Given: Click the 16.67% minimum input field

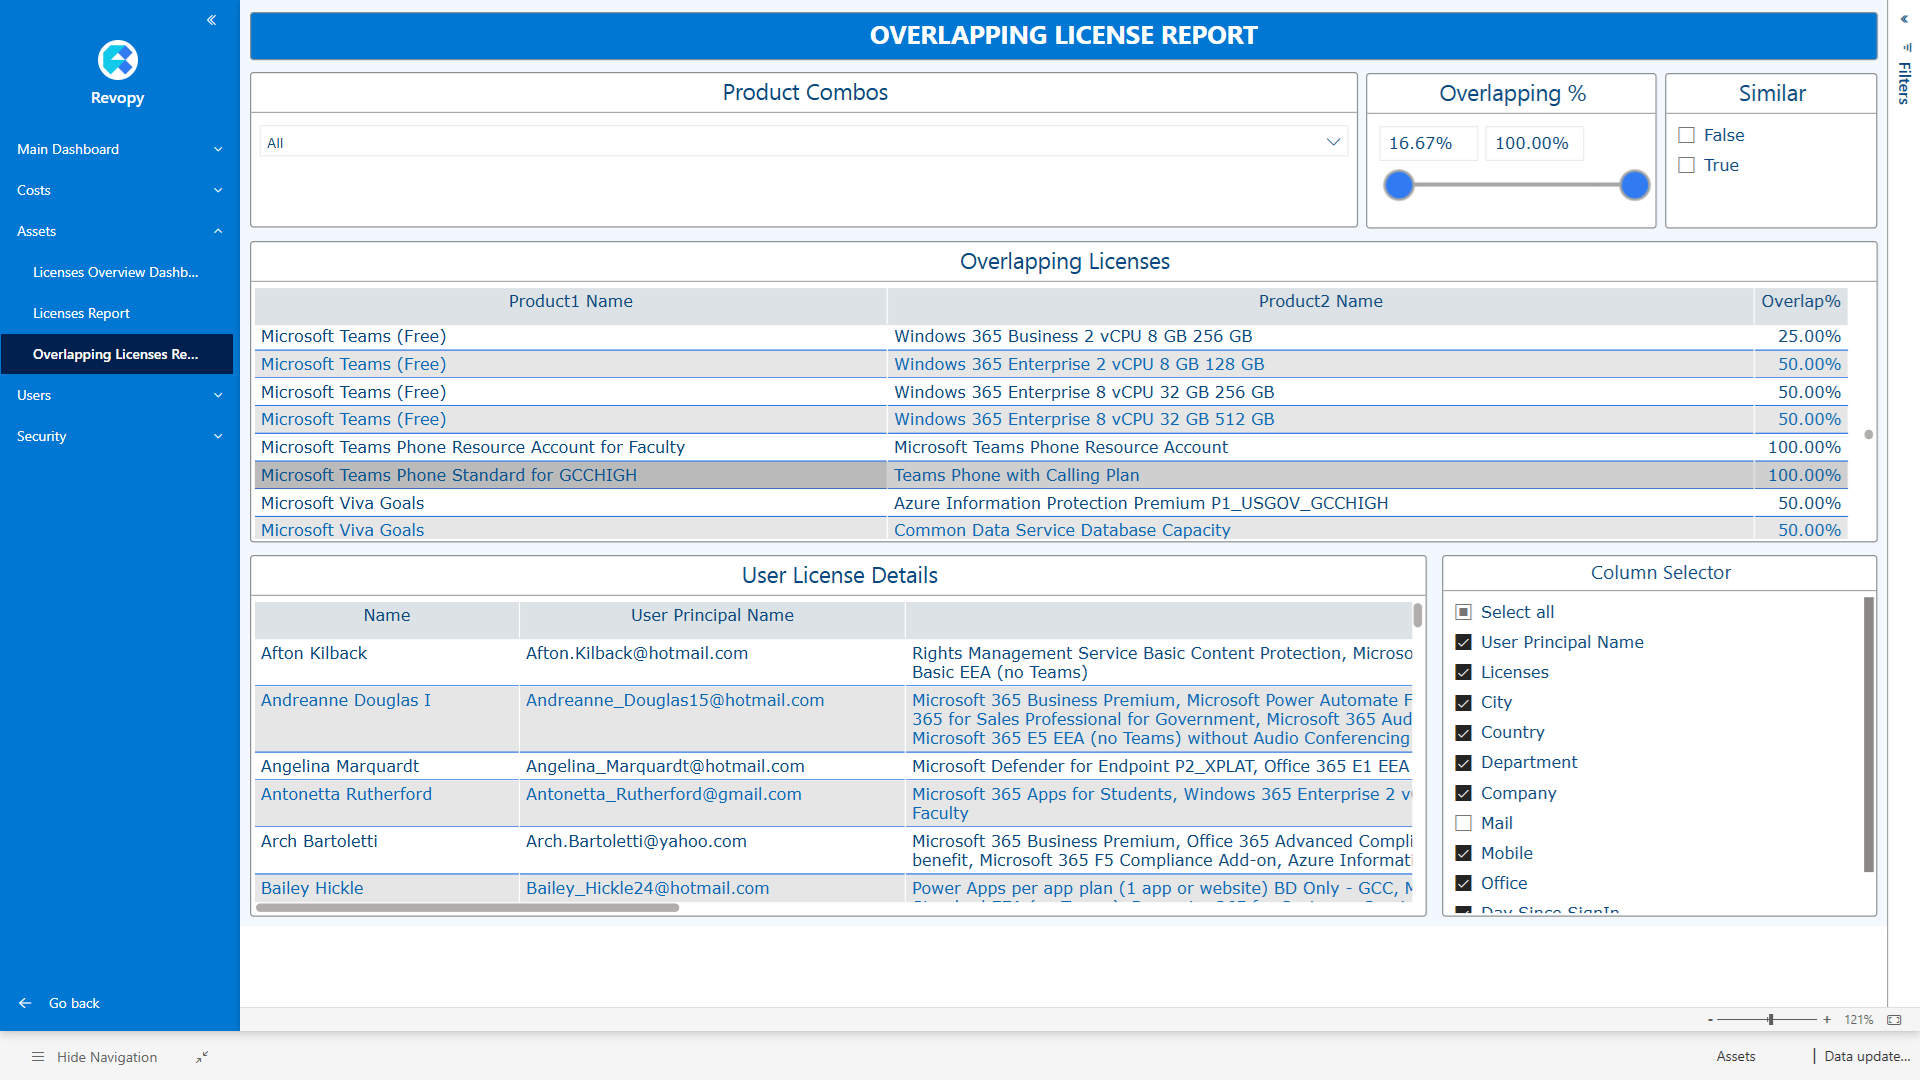Looking at the screenshot, I should 1428,143.
